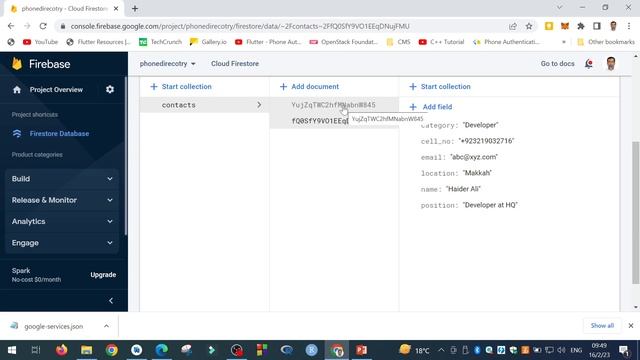
Task: Expand more bookmarks chevron
Action: 564,42
